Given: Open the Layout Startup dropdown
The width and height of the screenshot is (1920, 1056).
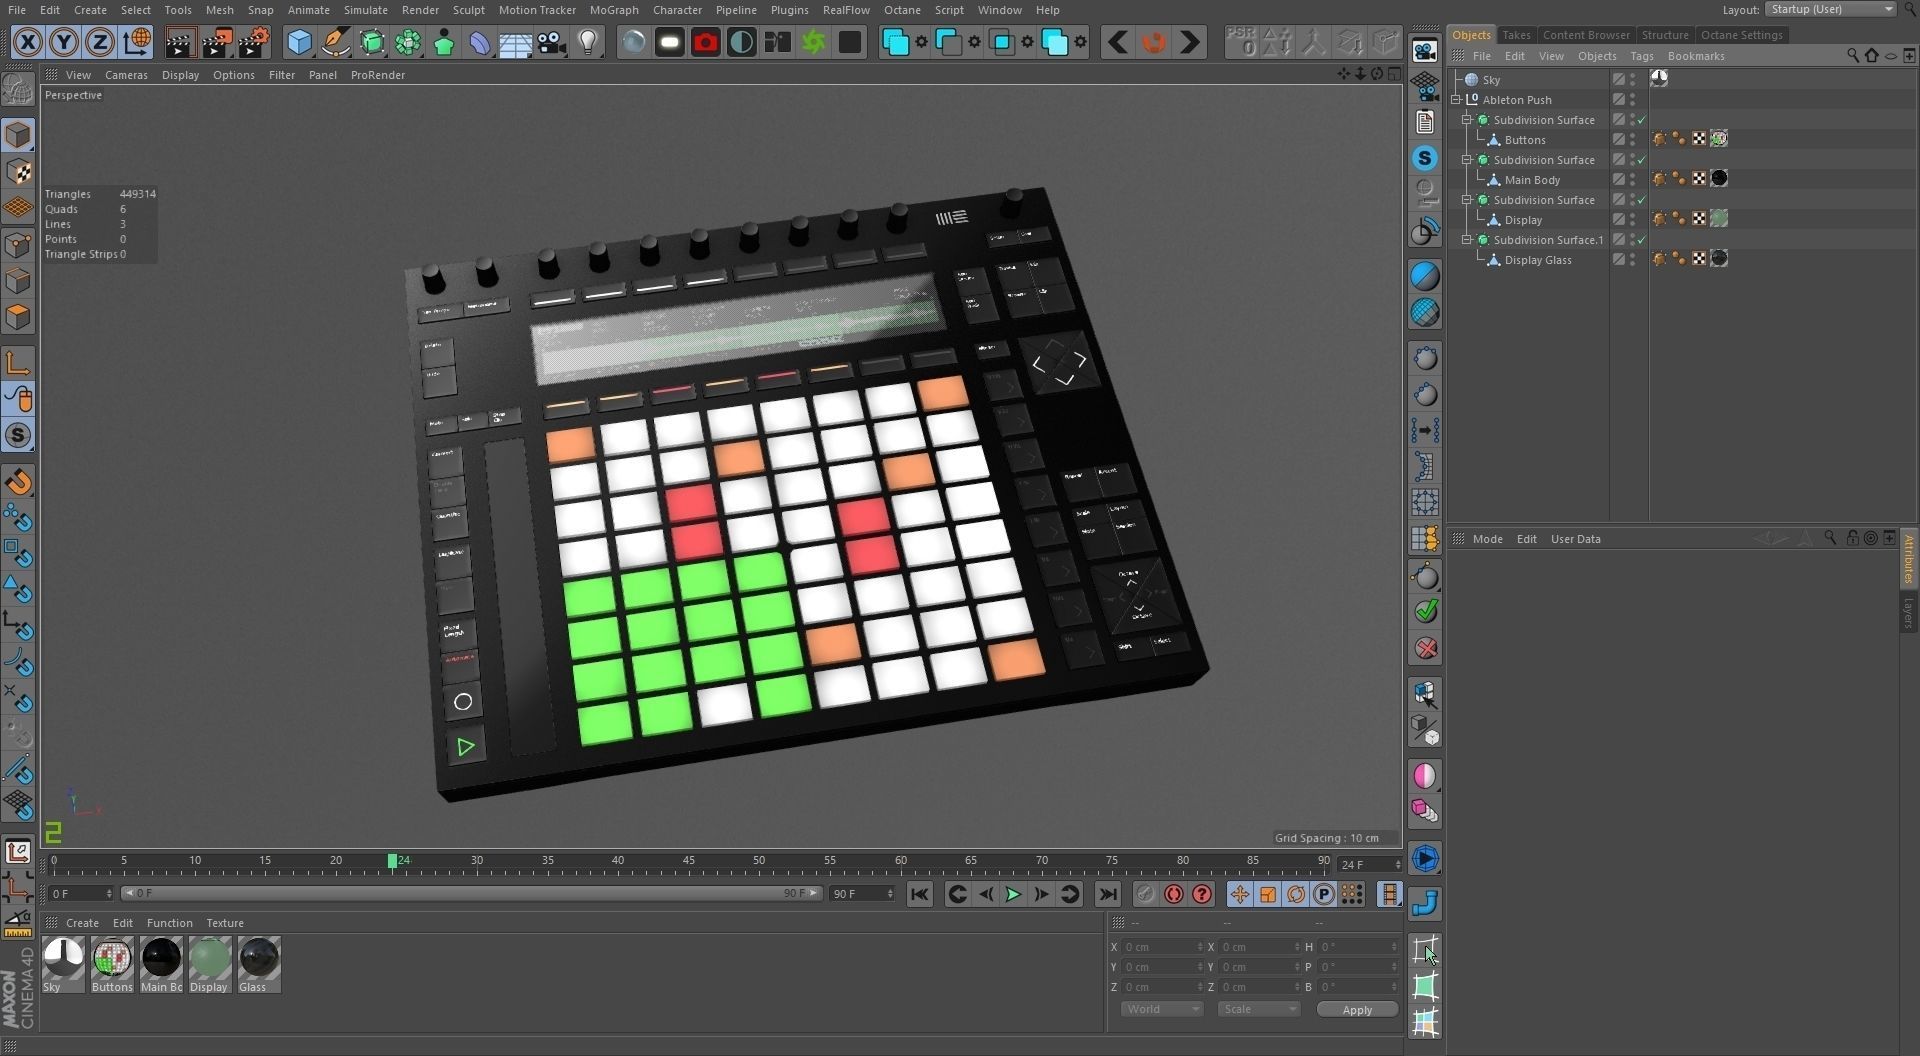Looking at the screenshot, I should (x=1830, y=9).
